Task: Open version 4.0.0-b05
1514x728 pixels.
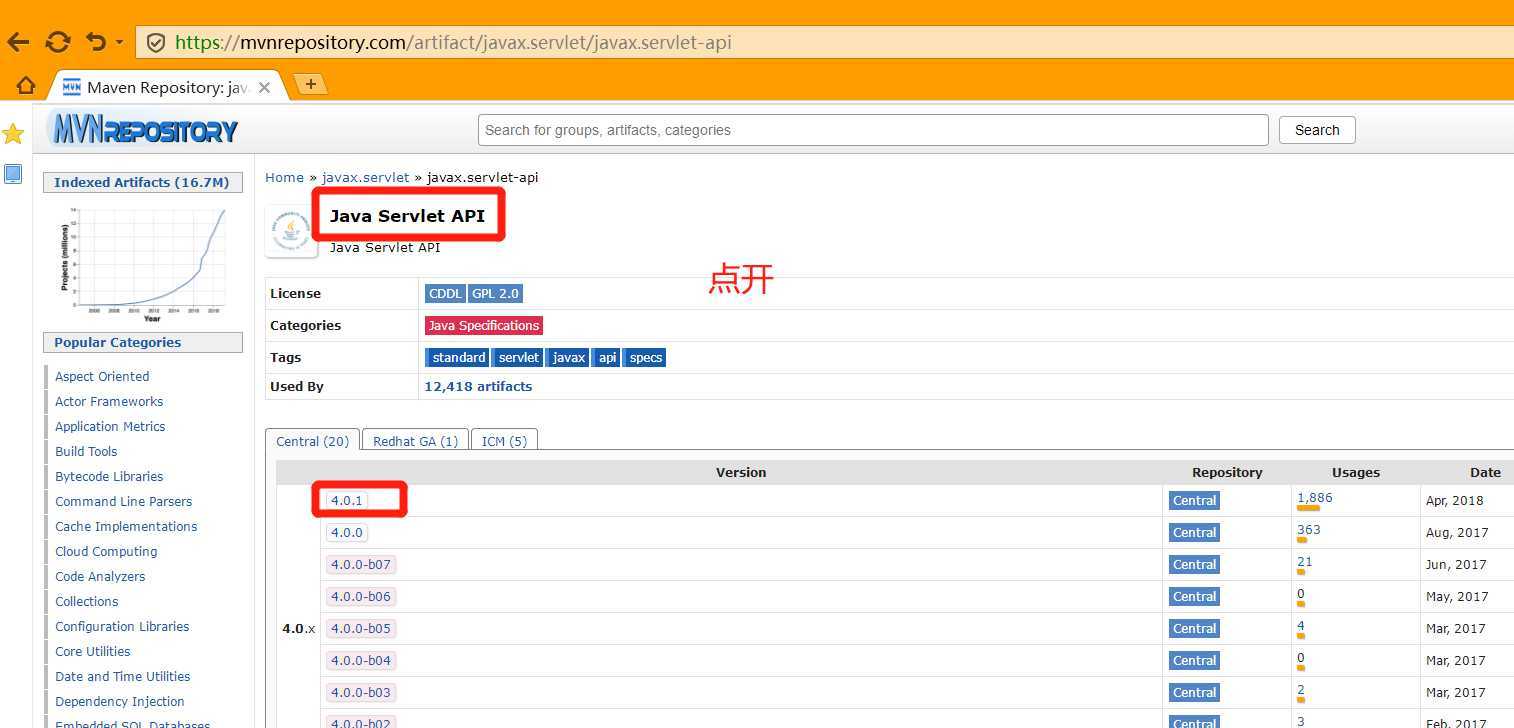Action: point(360,629)
